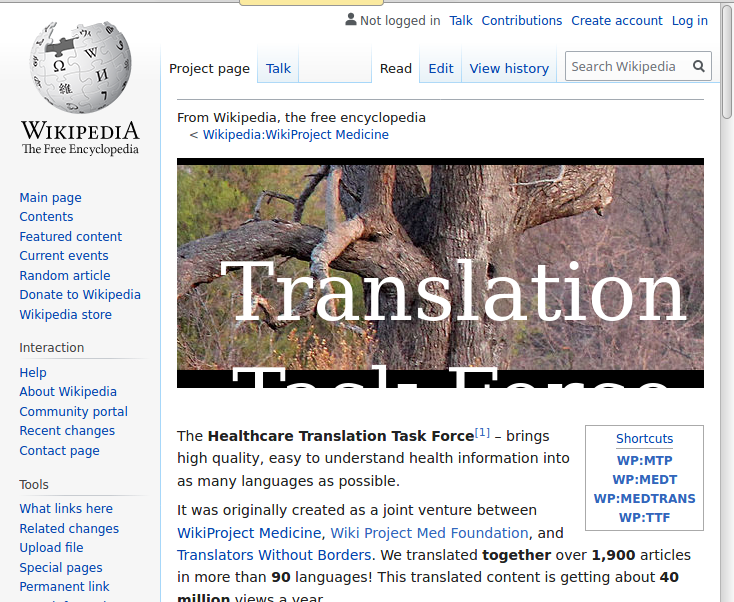The height and width of the screenshot is (602, 734).
Task: Go to Wikipedia:WikiProject Medicine parent page
Action: [x=295, y=135]
